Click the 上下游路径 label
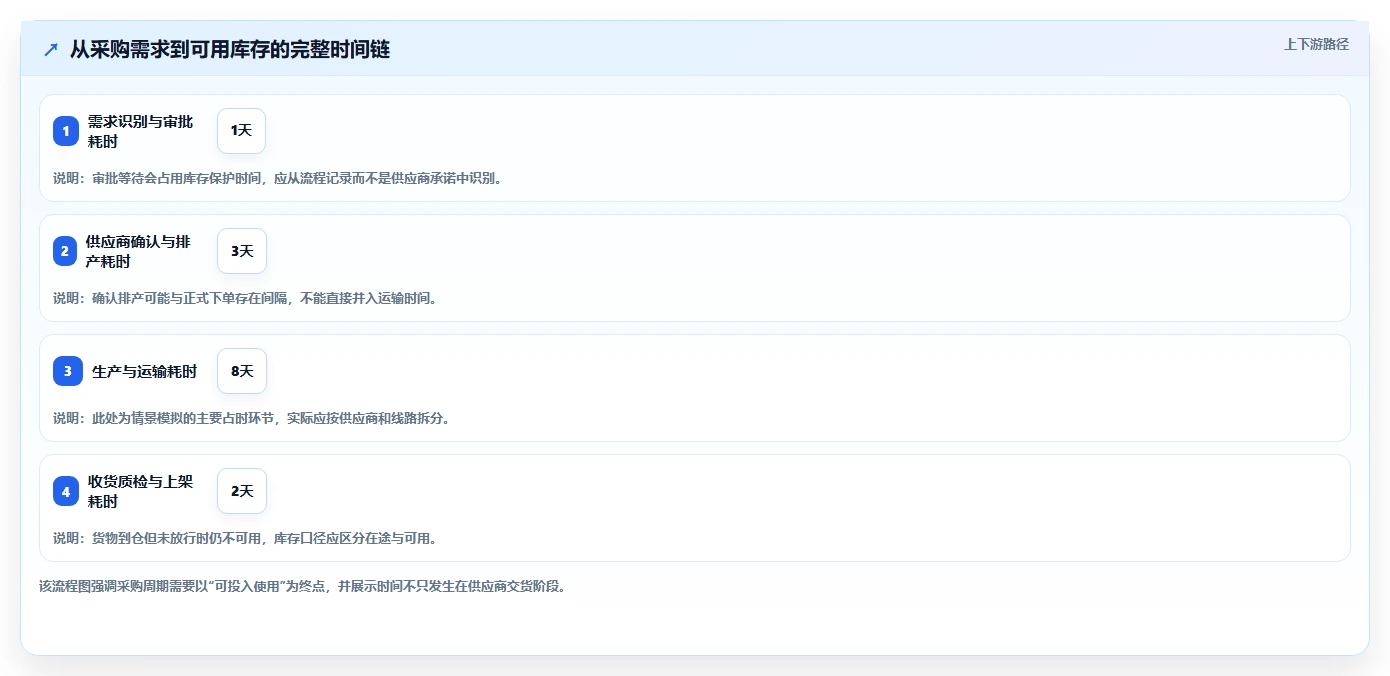 point(1316,44)
